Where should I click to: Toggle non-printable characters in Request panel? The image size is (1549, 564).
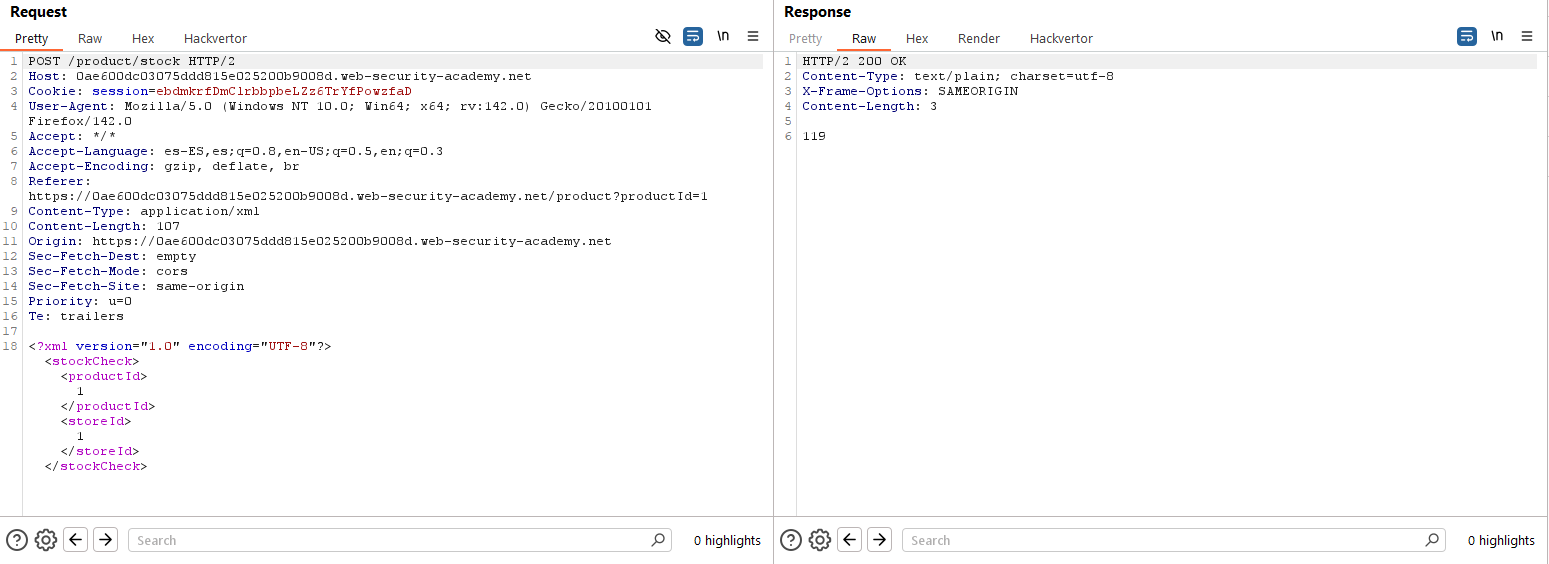click(723, 37)
